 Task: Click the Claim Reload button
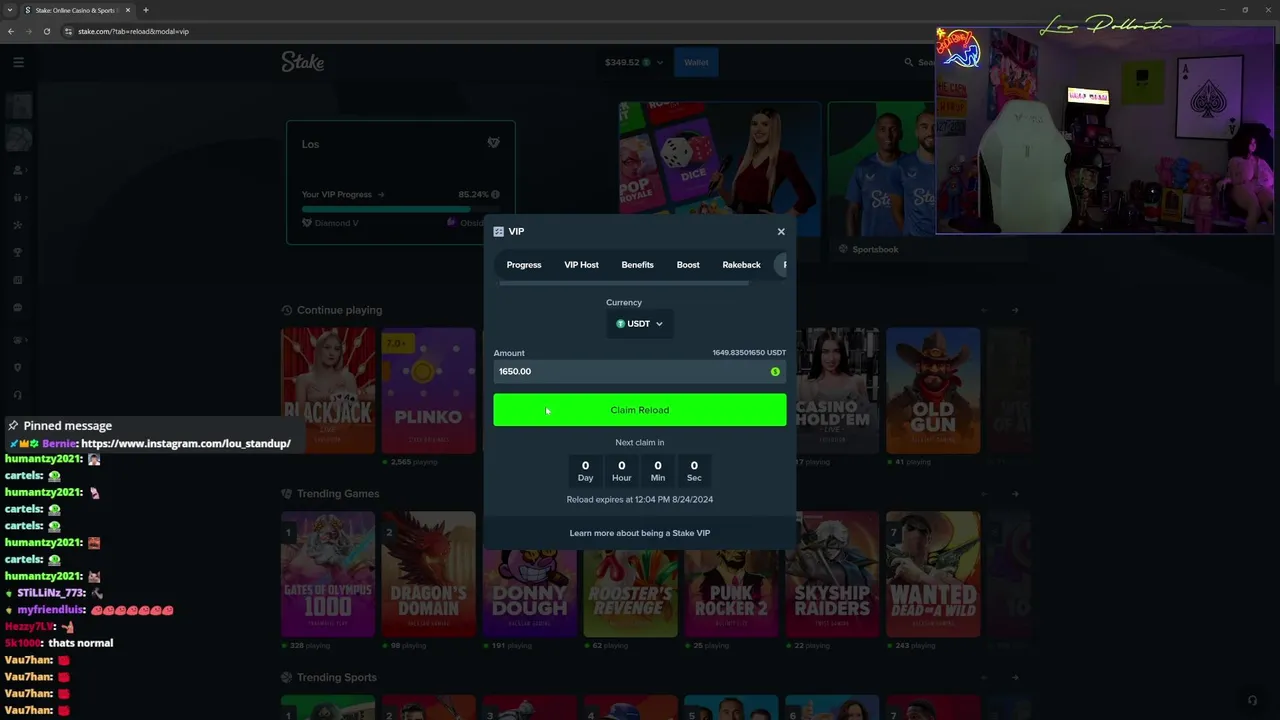[x=640, y=410]
